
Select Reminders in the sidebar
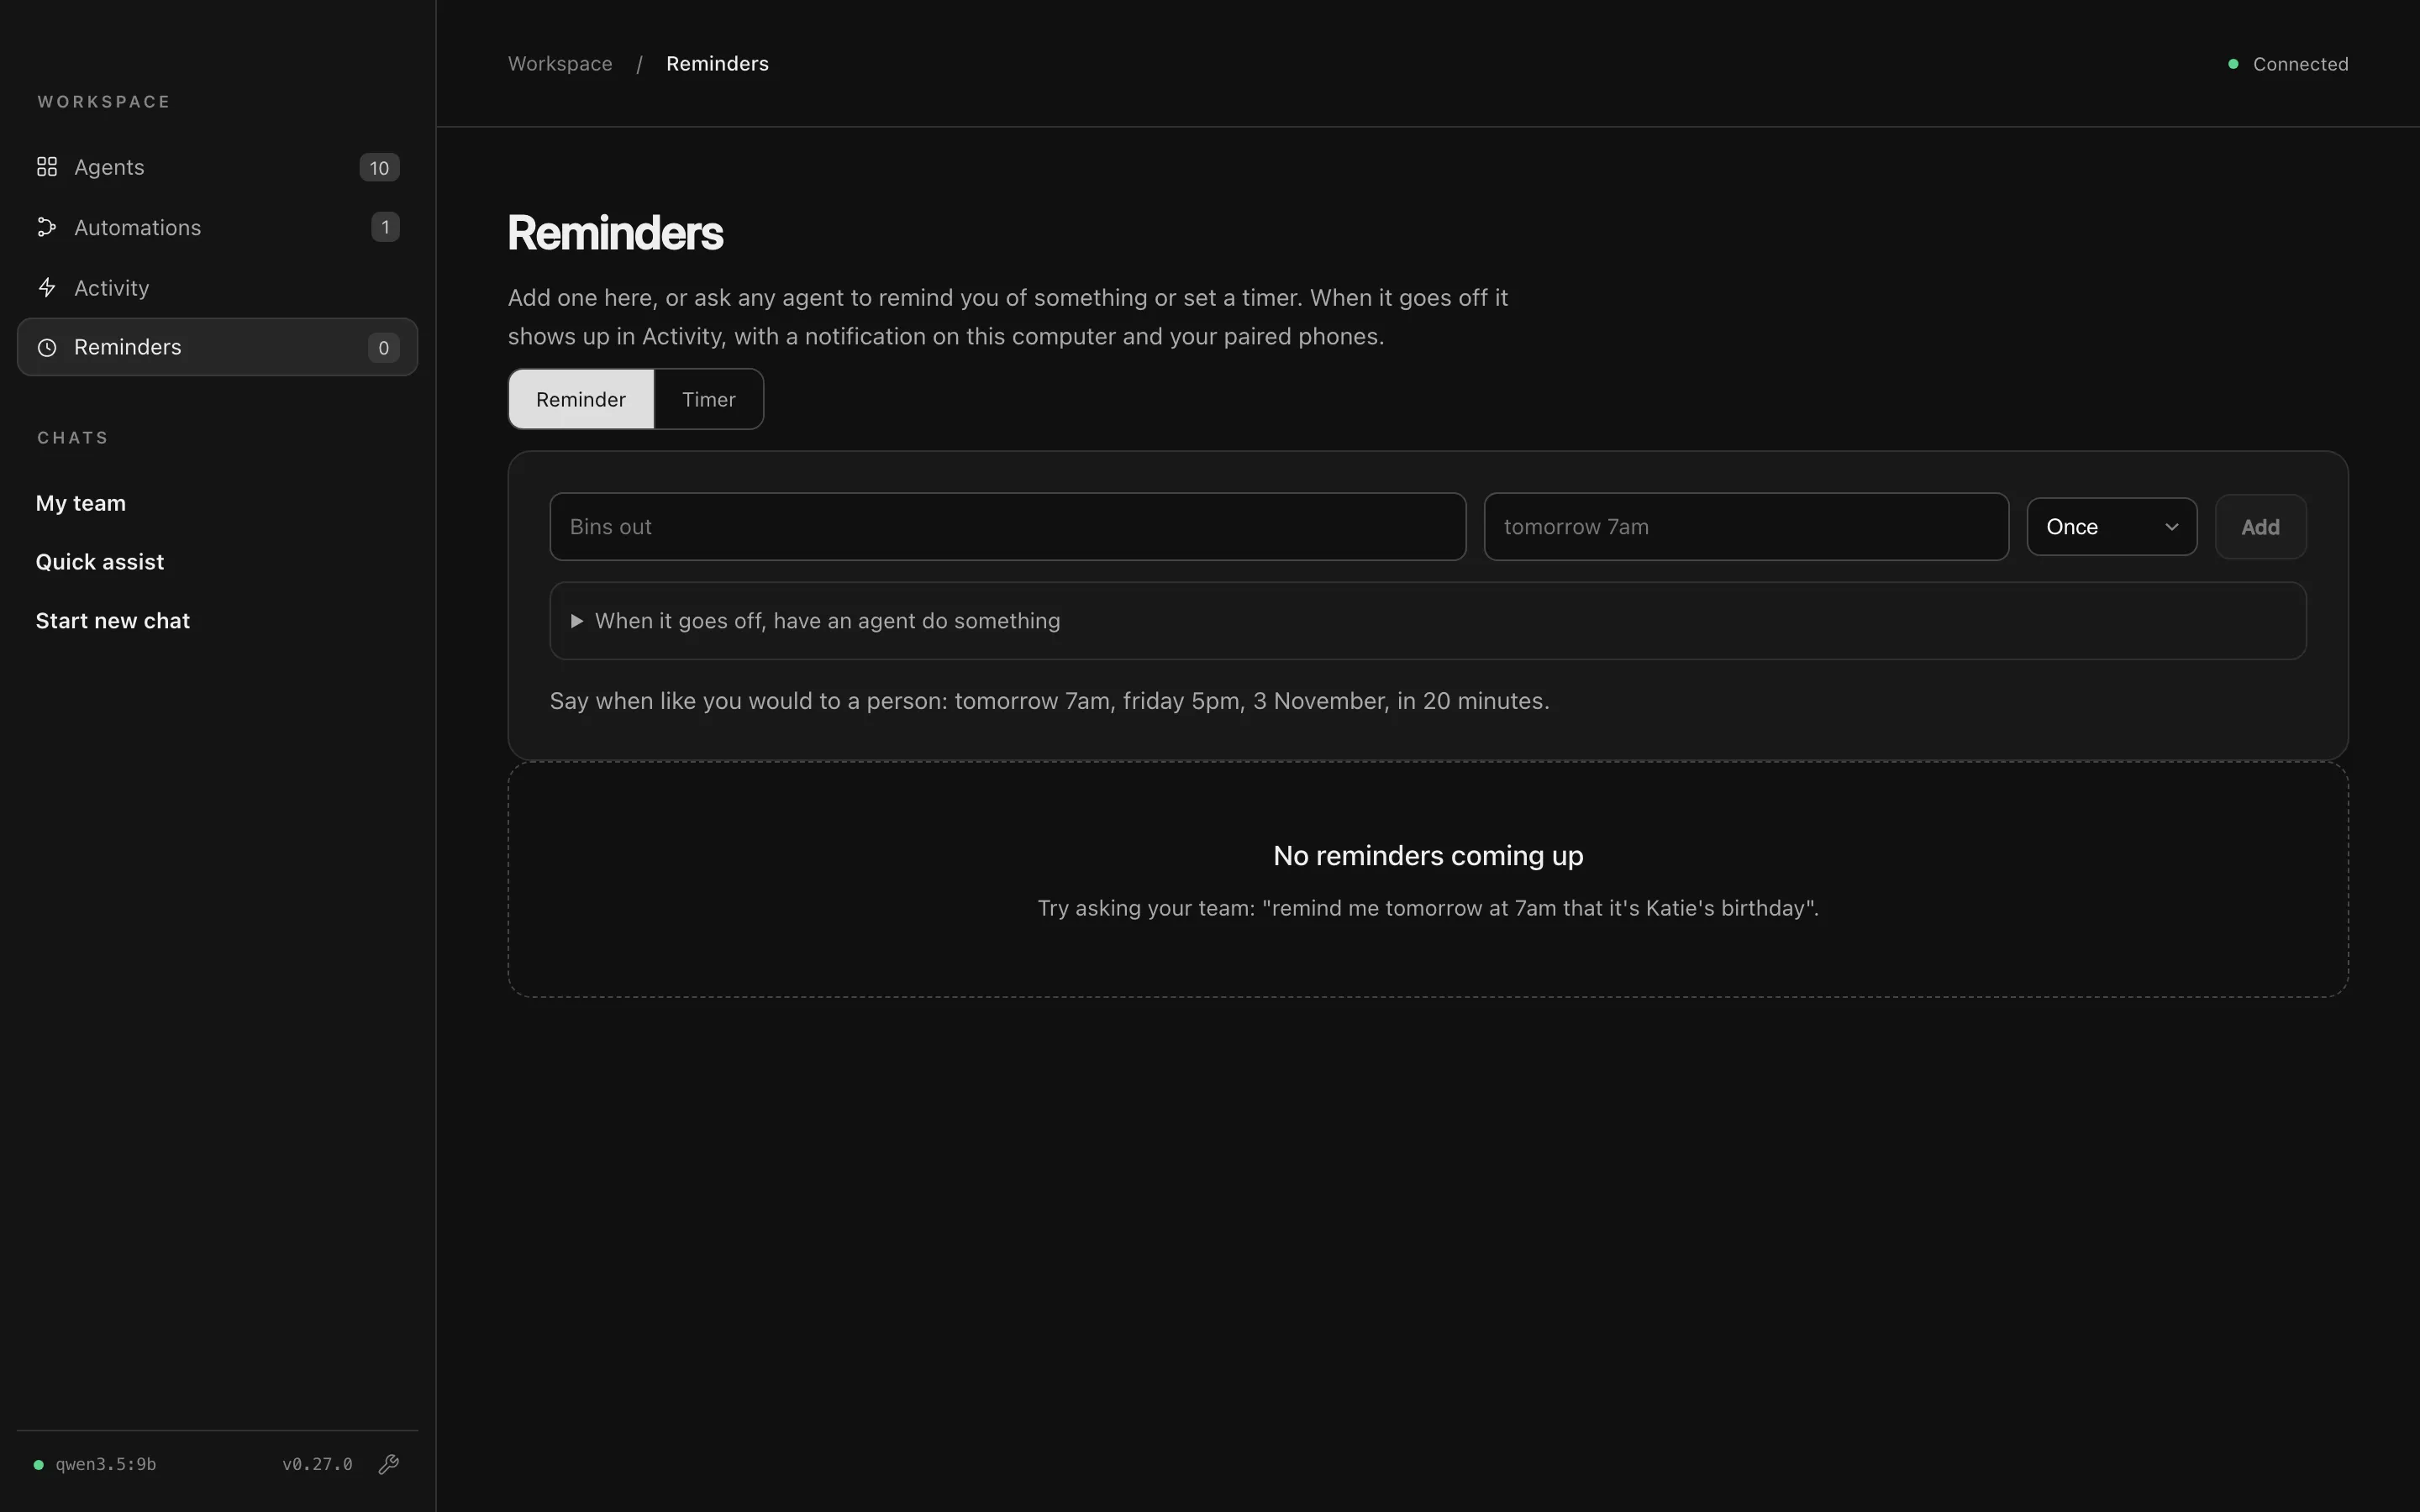click(217, 347)
